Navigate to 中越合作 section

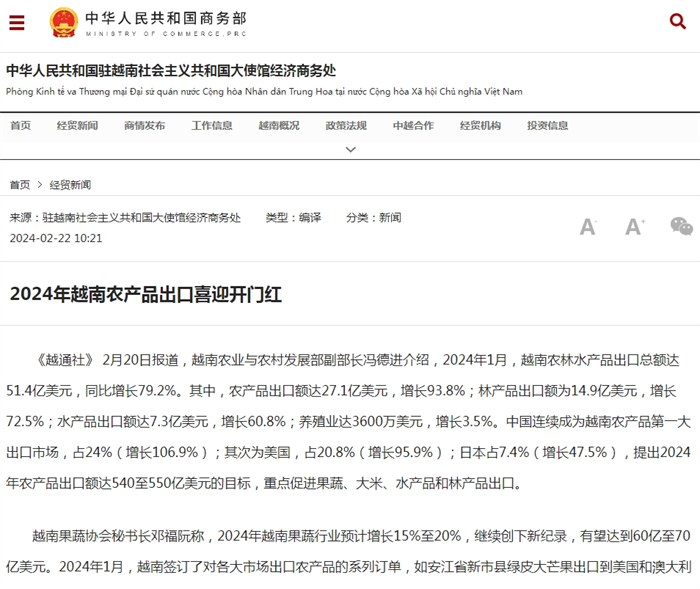(412, 126)
